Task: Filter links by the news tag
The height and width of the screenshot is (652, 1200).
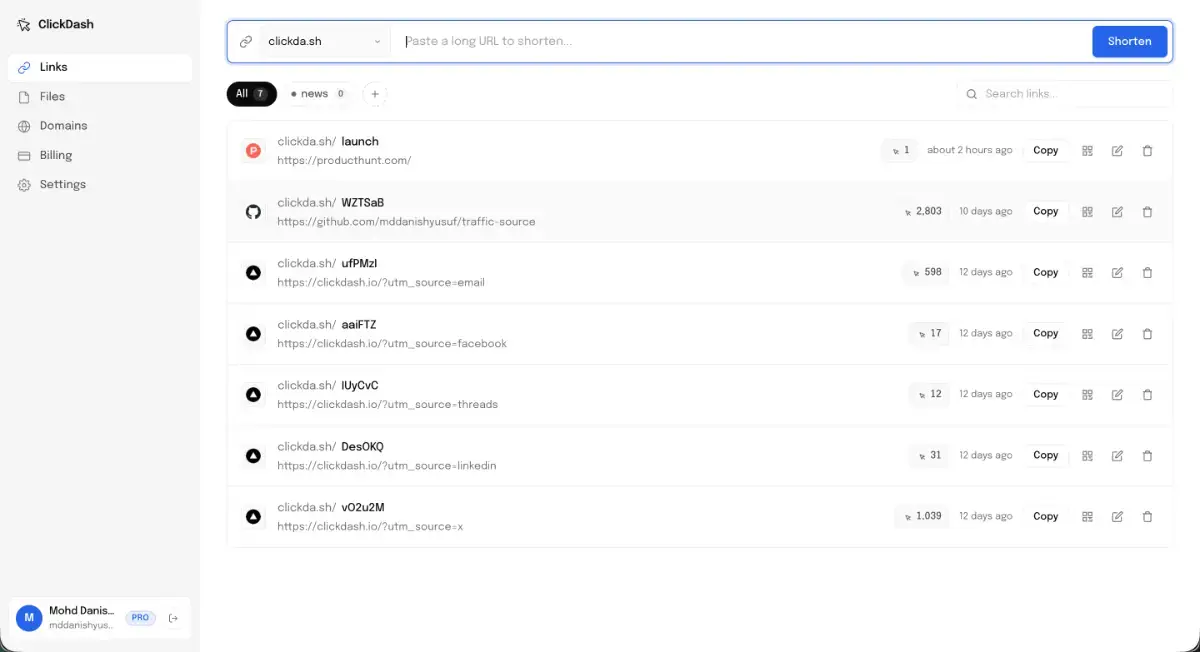Action: click(318, 94)
